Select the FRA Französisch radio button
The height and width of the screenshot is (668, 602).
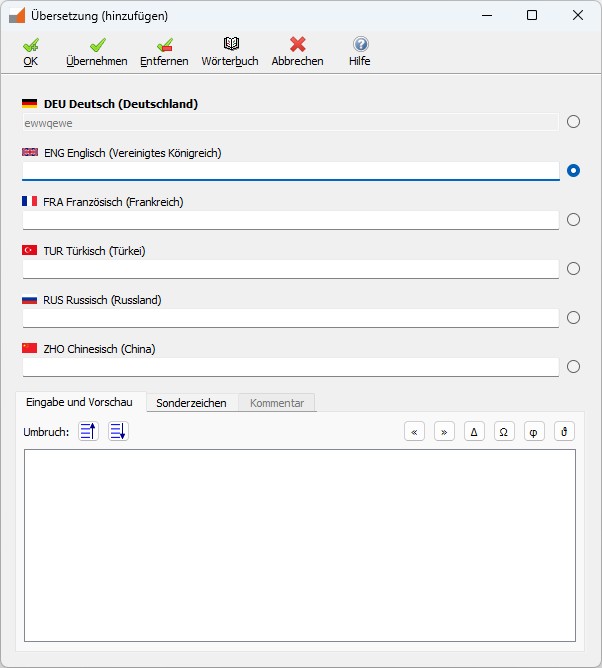(573, 220)
